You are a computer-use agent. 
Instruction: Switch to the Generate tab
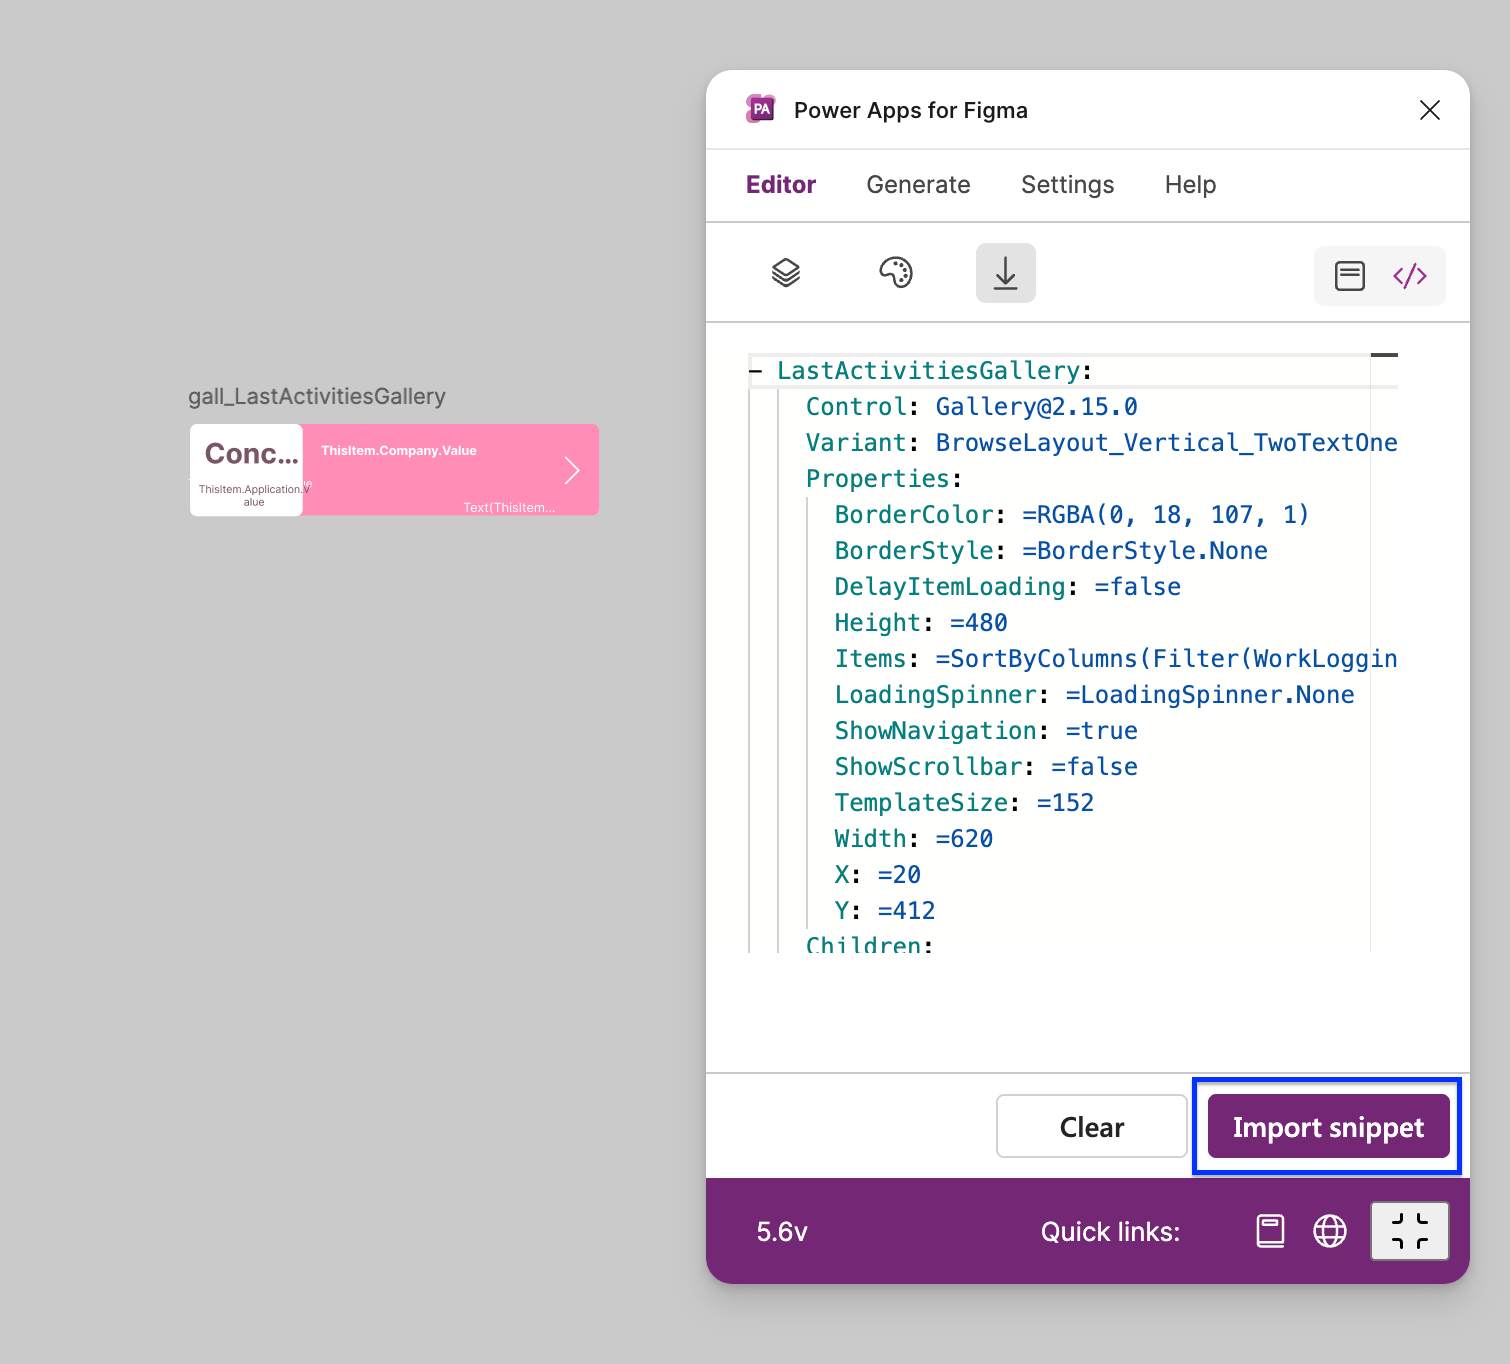[x=918, y=185]
